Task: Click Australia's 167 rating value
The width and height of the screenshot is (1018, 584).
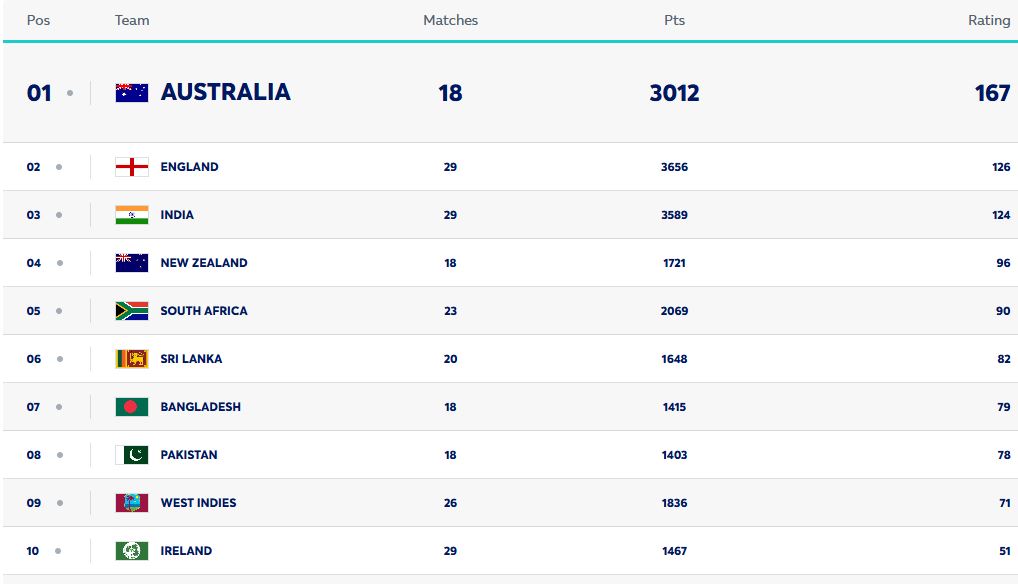Action: [992, 93]
